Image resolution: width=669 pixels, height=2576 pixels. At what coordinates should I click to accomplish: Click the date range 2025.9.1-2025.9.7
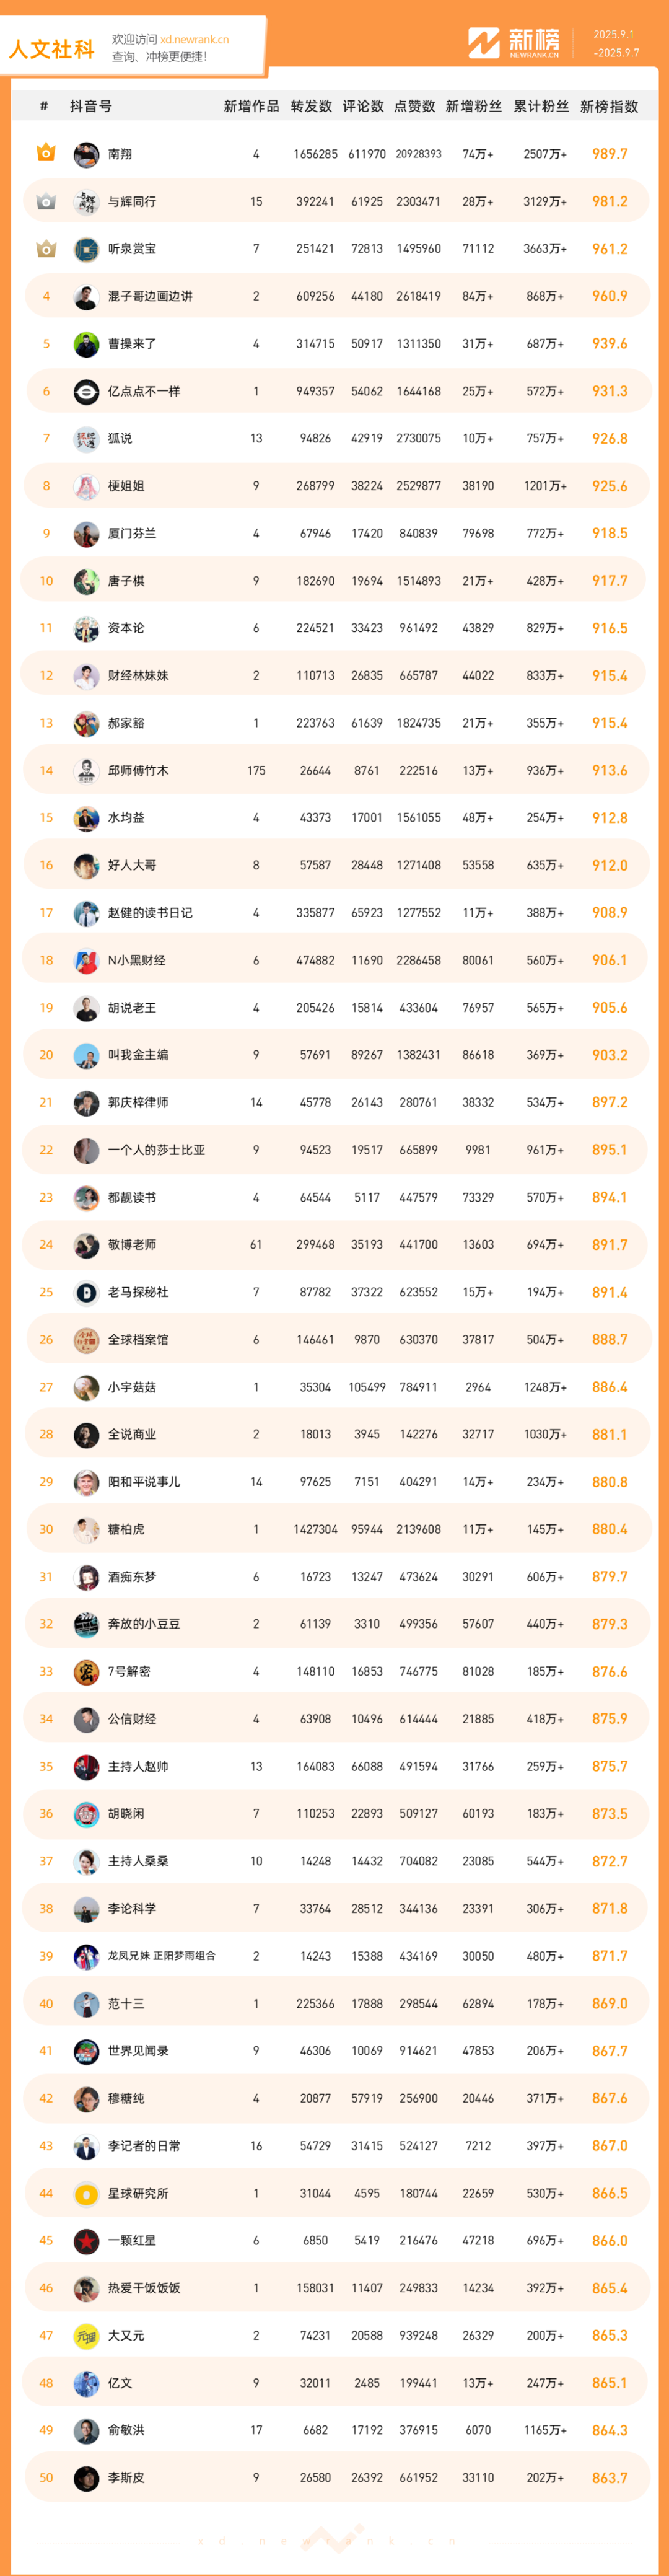[x=614, y=43]
